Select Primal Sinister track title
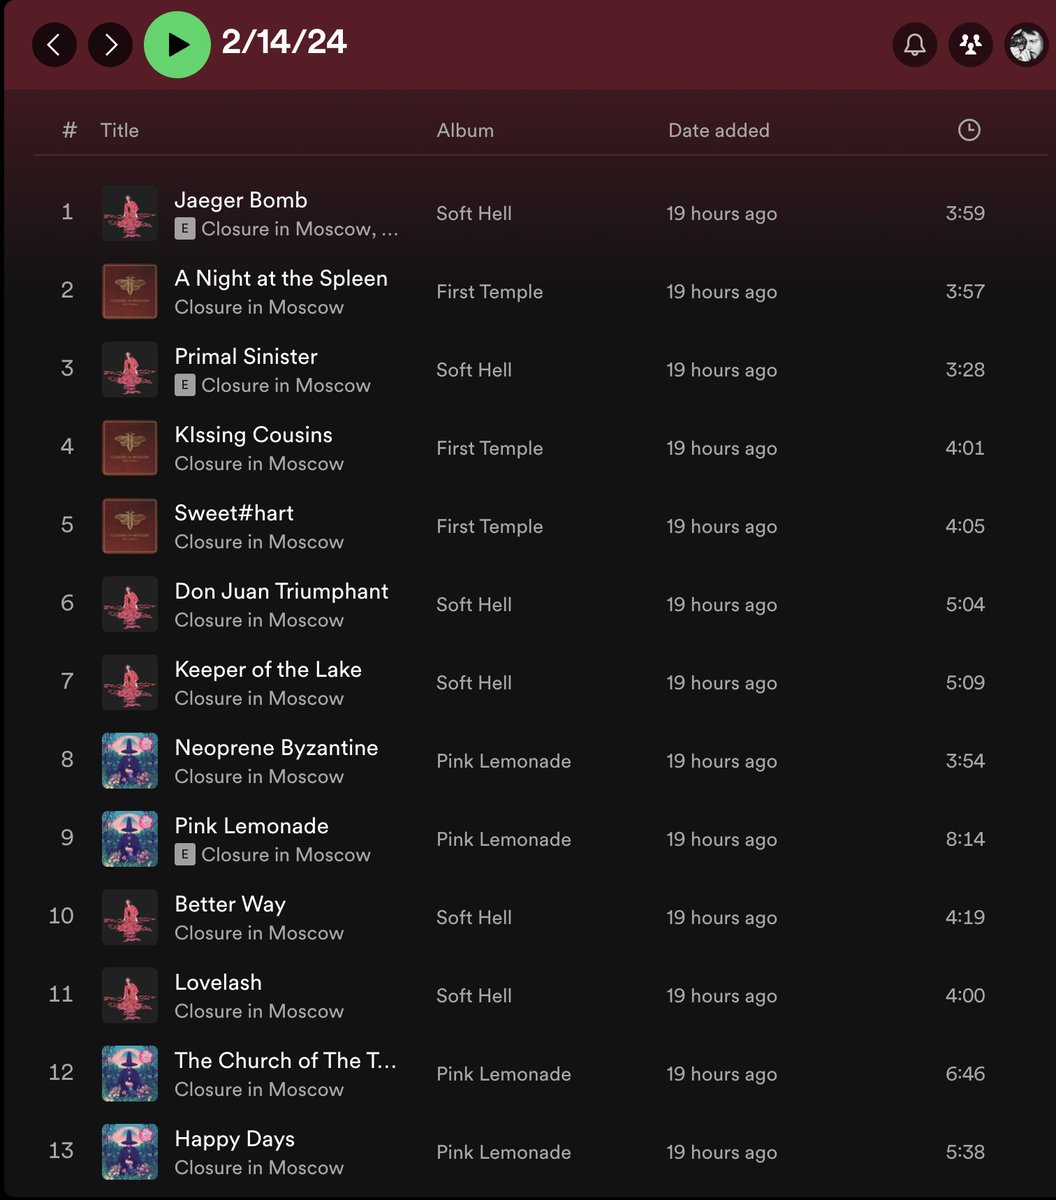Viewport: 1056px width, 1200px height. click(x=246, y=356)
